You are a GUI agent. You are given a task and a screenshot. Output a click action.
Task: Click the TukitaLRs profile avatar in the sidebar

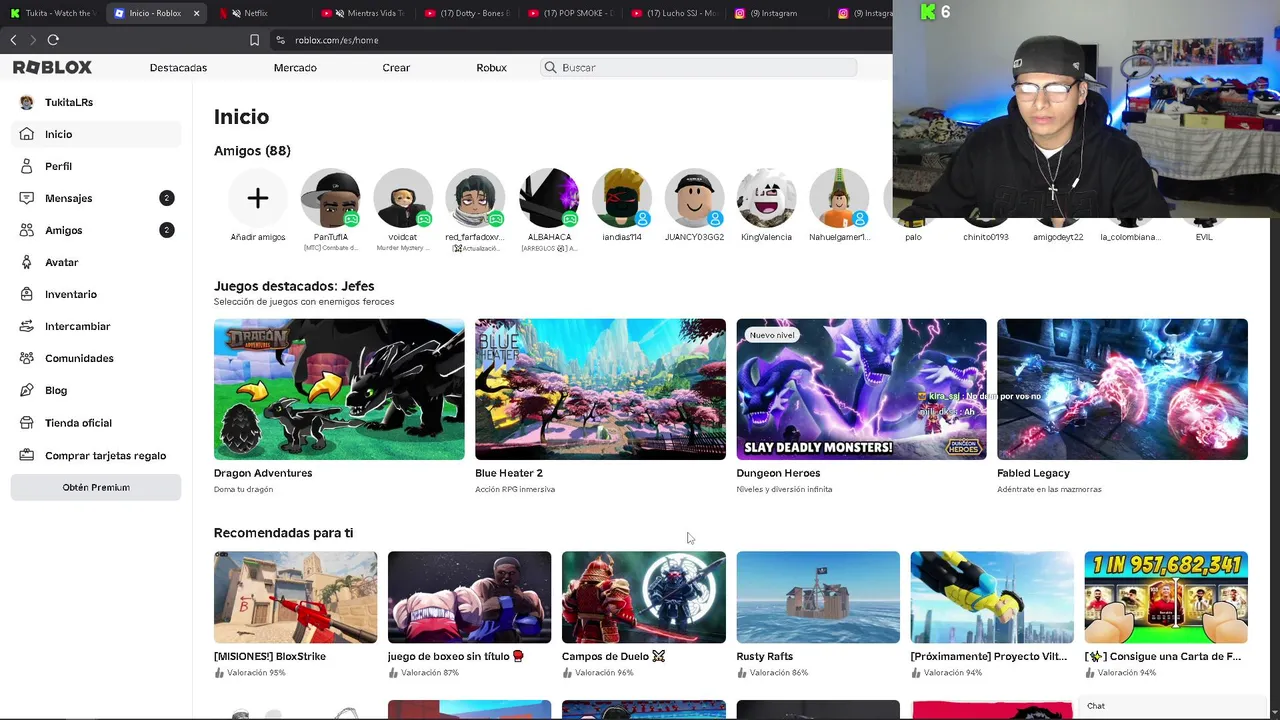(x=27, y=102)
